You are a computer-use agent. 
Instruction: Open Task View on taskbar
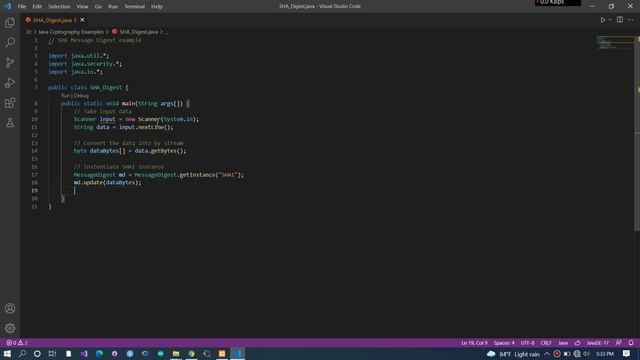(52, 353)
